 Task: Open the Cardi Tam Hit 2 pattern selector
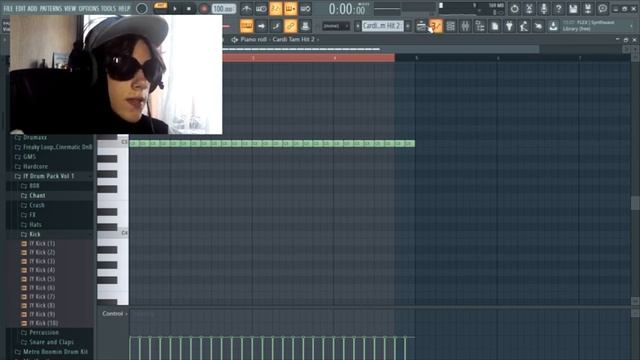[383, 26]
